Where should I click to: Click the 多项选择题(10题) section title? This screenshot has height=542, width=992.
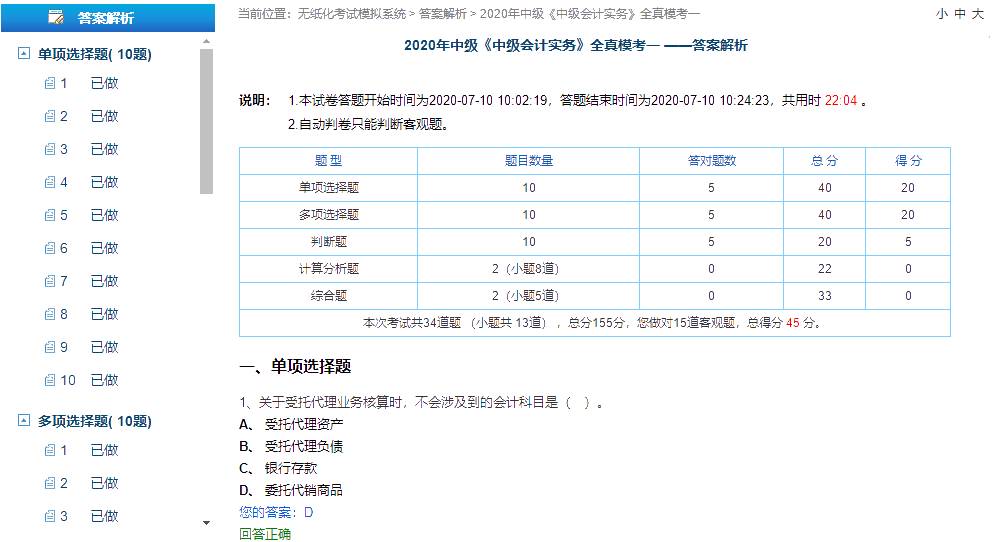coord(95,421)
